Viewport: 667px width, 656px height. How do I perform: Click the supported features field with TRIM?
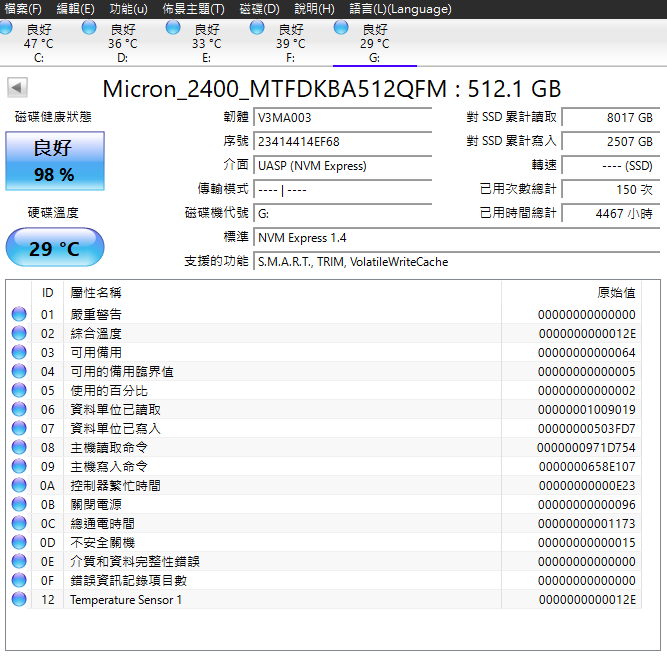pos(456,262)
